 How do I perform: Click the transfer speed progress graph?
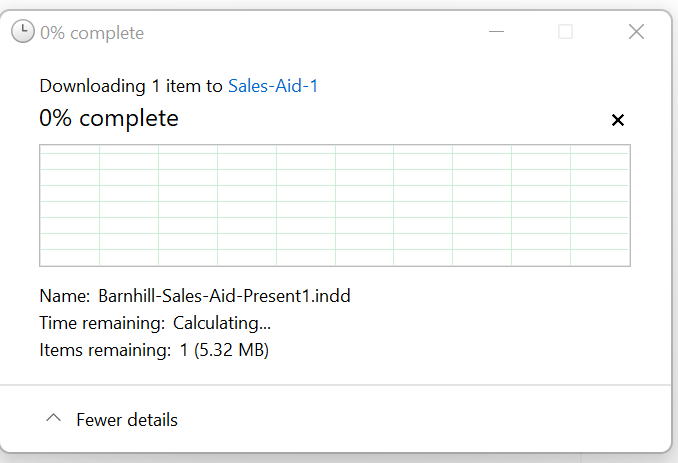point(335,205)
